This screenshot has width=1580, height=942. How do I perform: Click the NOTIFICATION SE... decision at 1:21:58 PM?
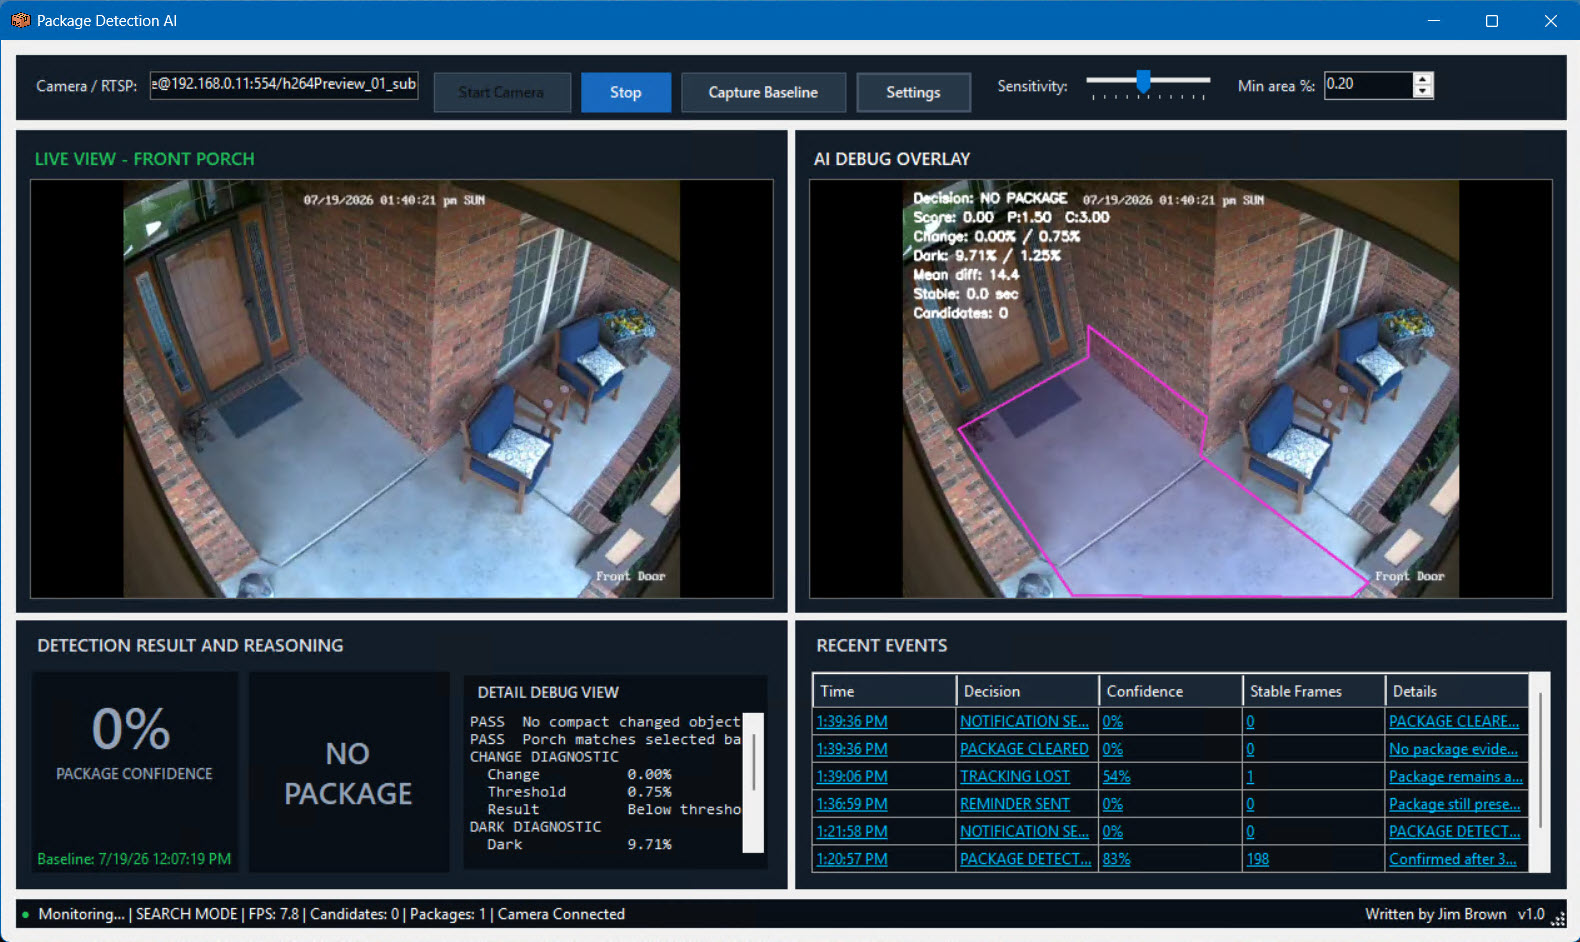pos(1025,832)
